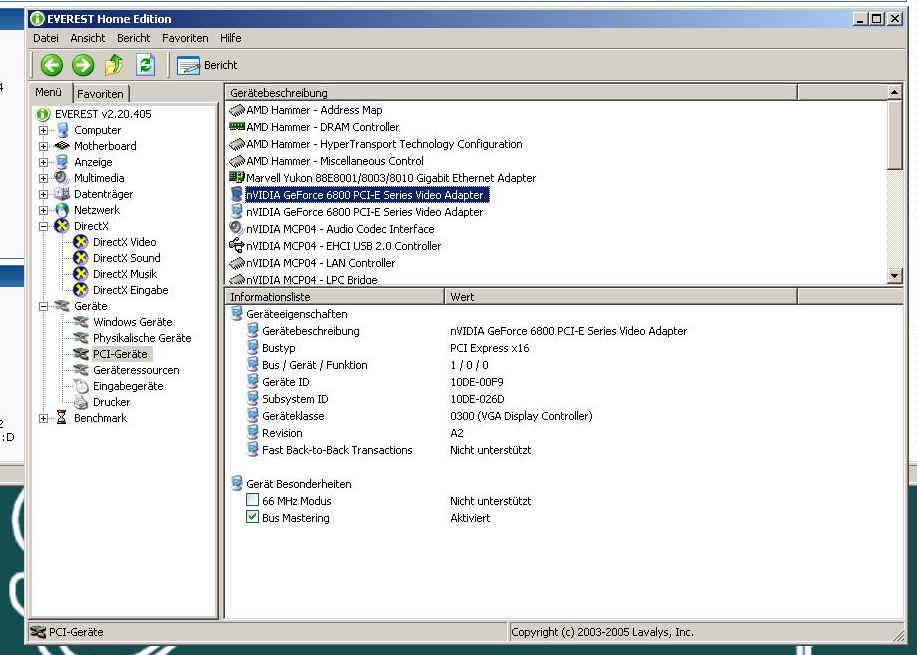Expand the Netzwerk tree node
917x655 pixels.
point(43,210)
